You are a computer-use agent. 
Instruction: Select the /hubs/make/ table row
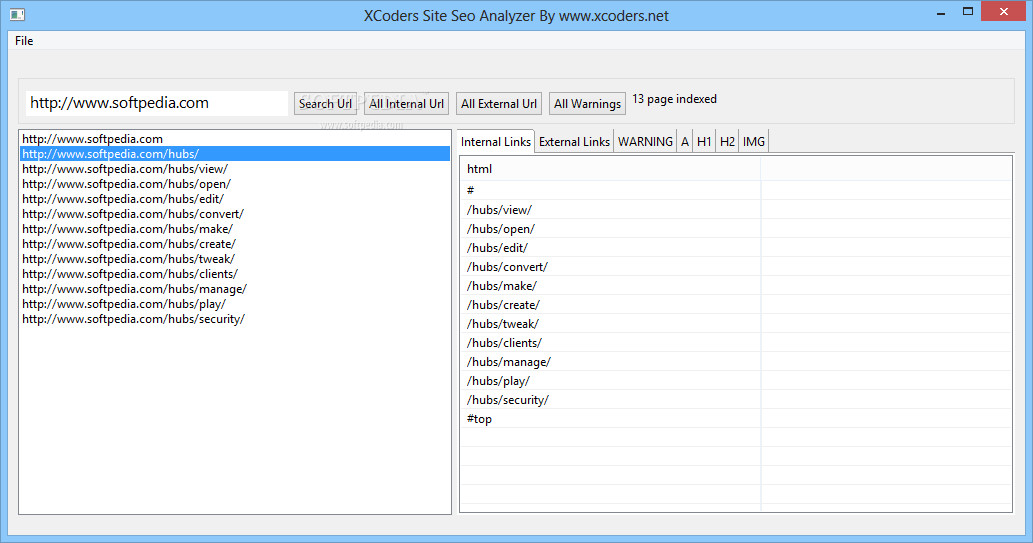click(735, 286)
